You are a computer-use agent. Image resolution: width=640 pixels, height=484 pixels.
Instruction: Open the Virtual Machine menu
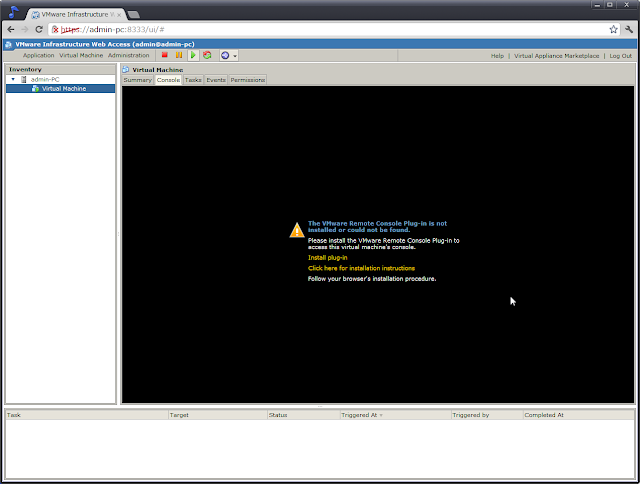(81, 56)
